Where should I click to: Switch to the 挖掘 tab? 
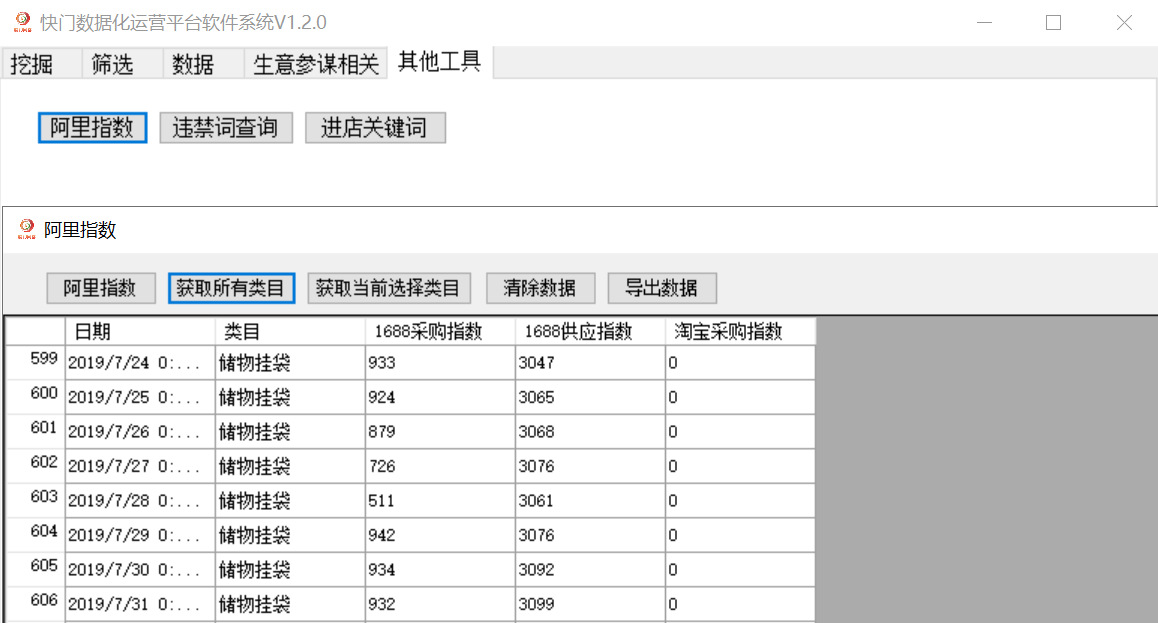pyautogui.click(x=41, y=63)
